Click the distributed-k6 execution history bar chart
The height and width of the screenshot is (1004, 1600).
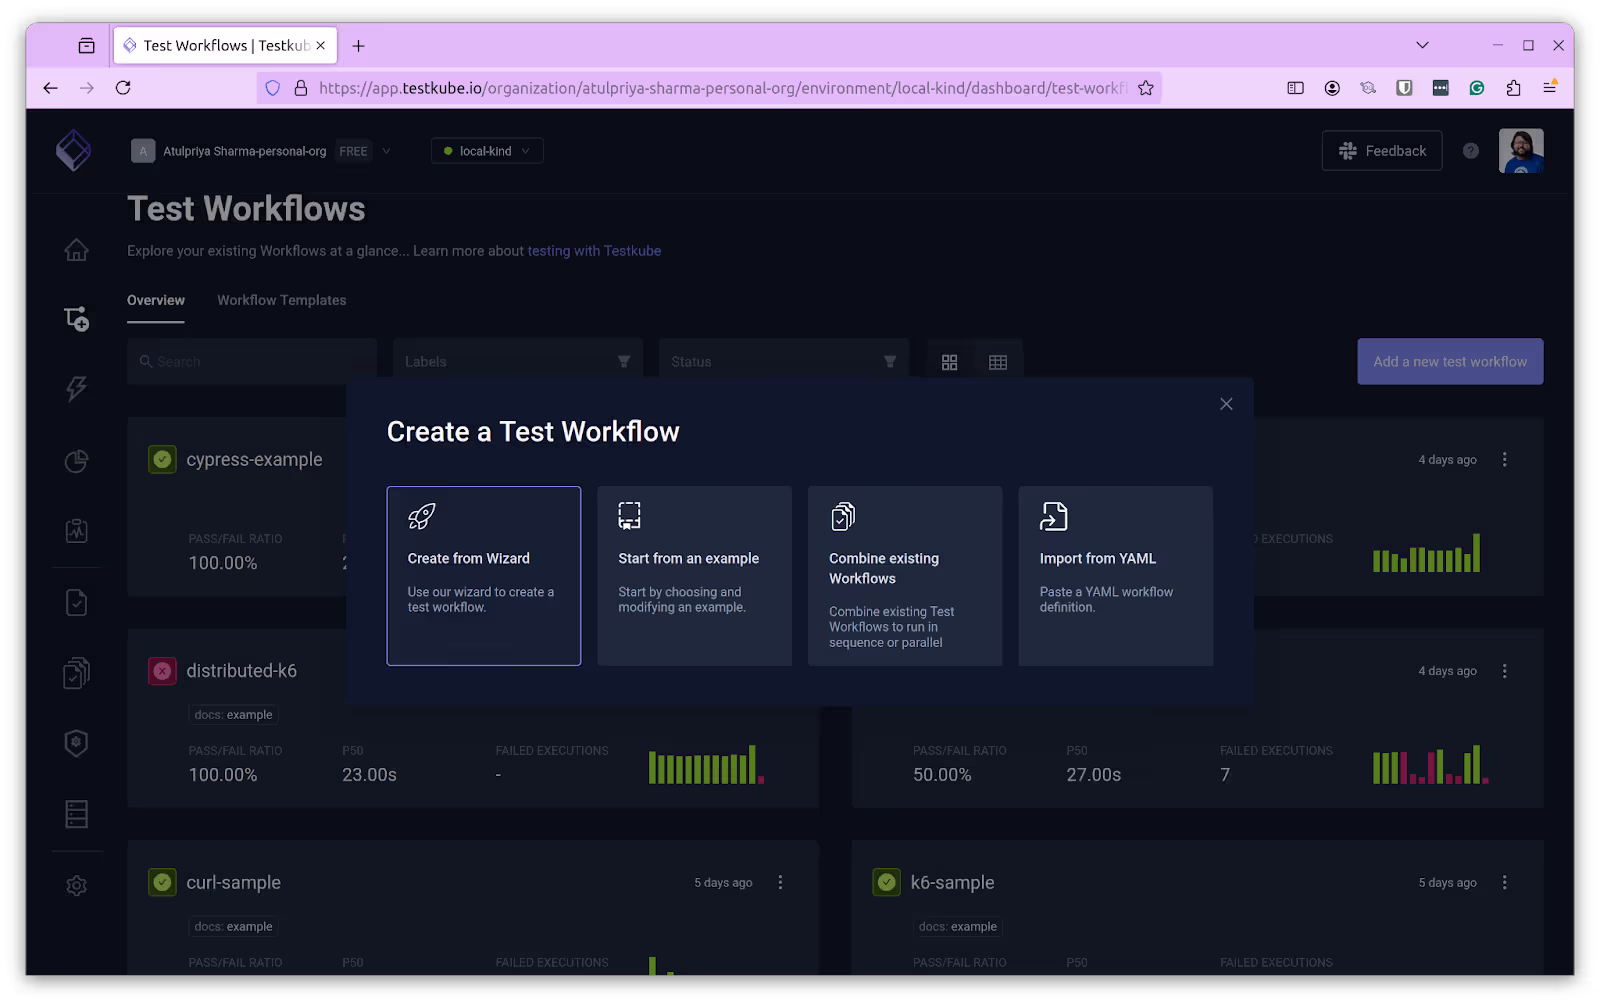coord(706,765)
